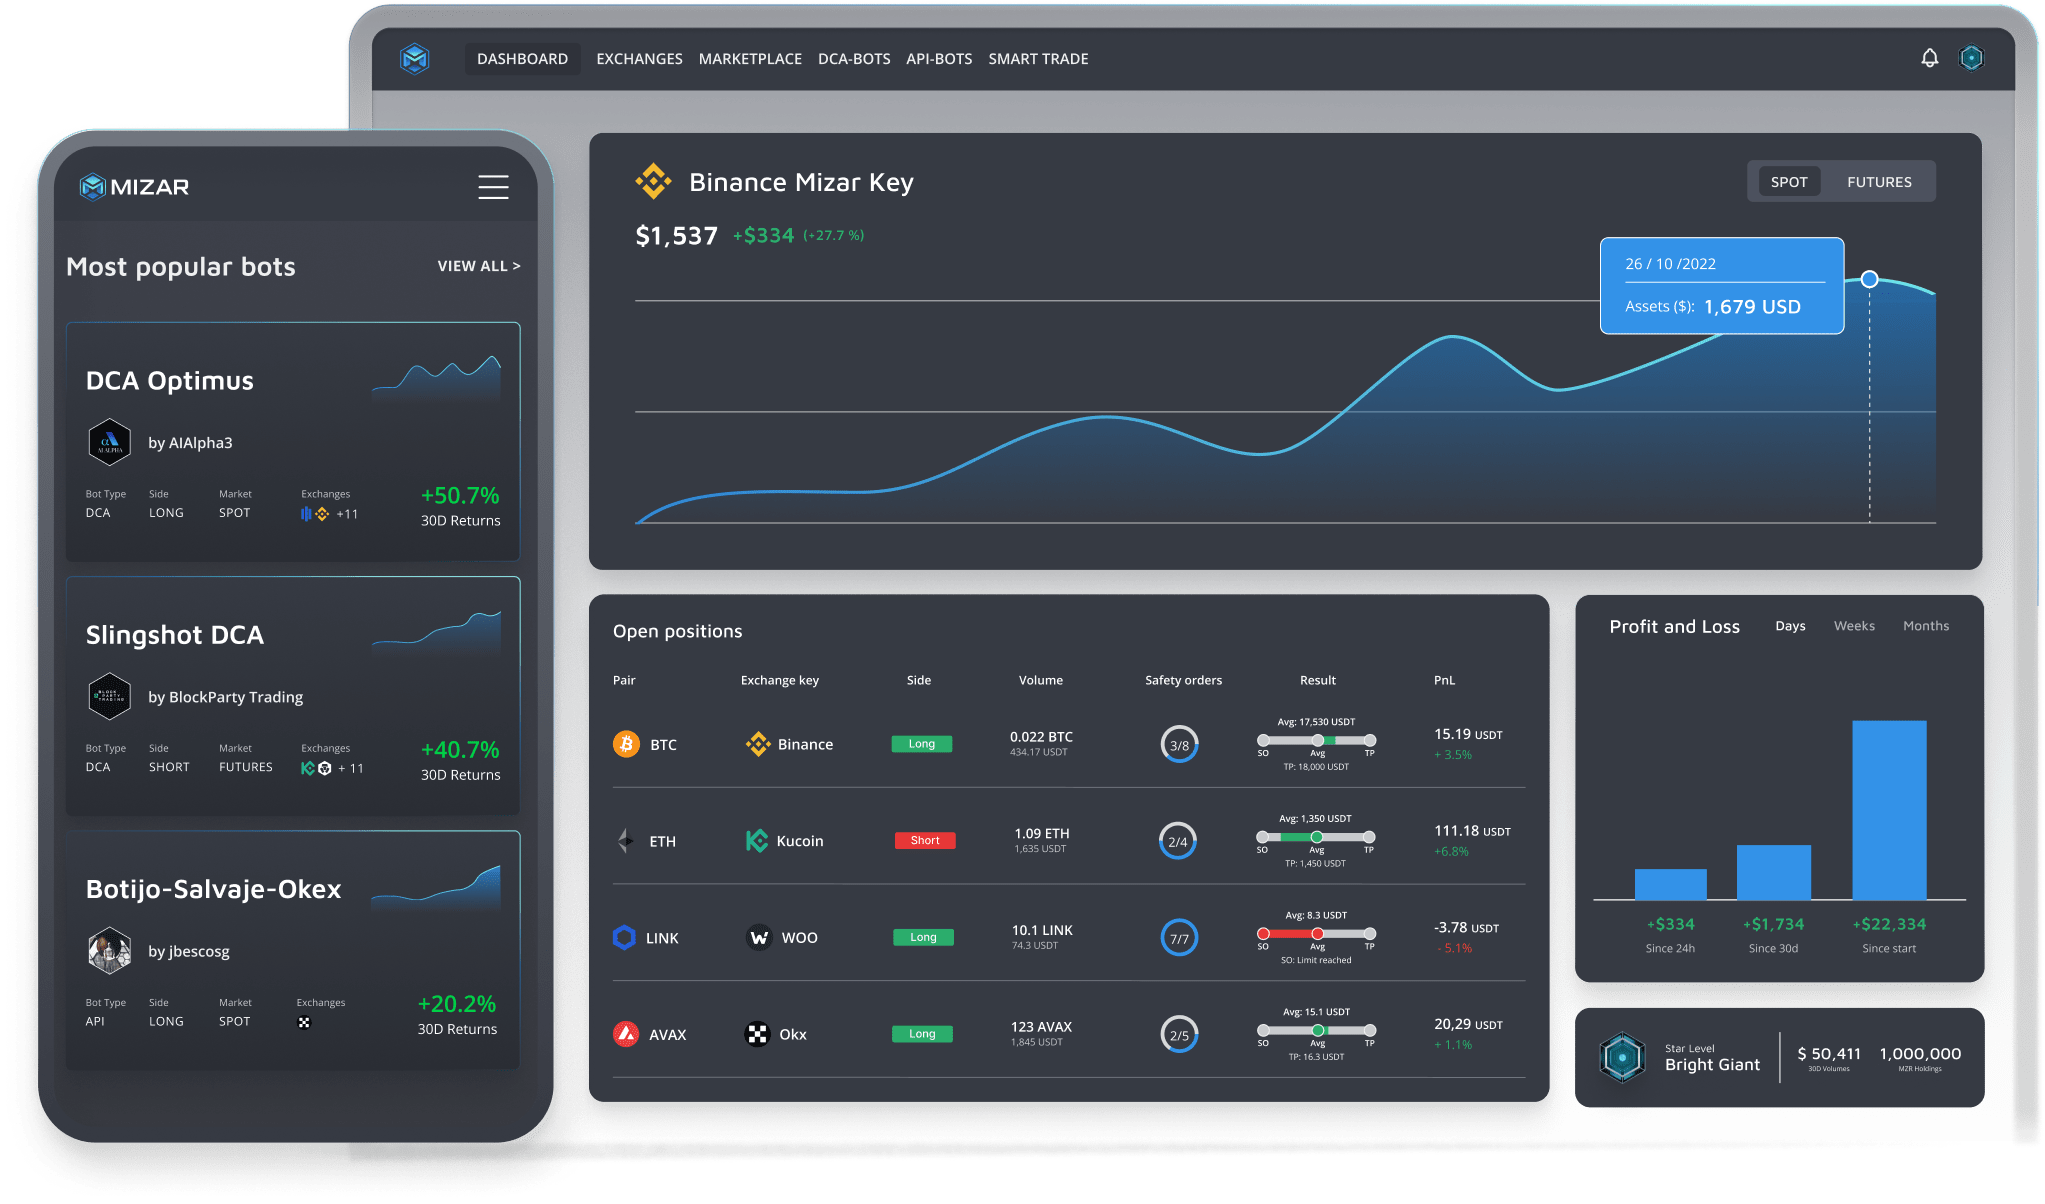Image resolution: width=2045 pixels, height=1204 pixels.
Task: Click the notification bell icon
Action: pos(1930,58)
